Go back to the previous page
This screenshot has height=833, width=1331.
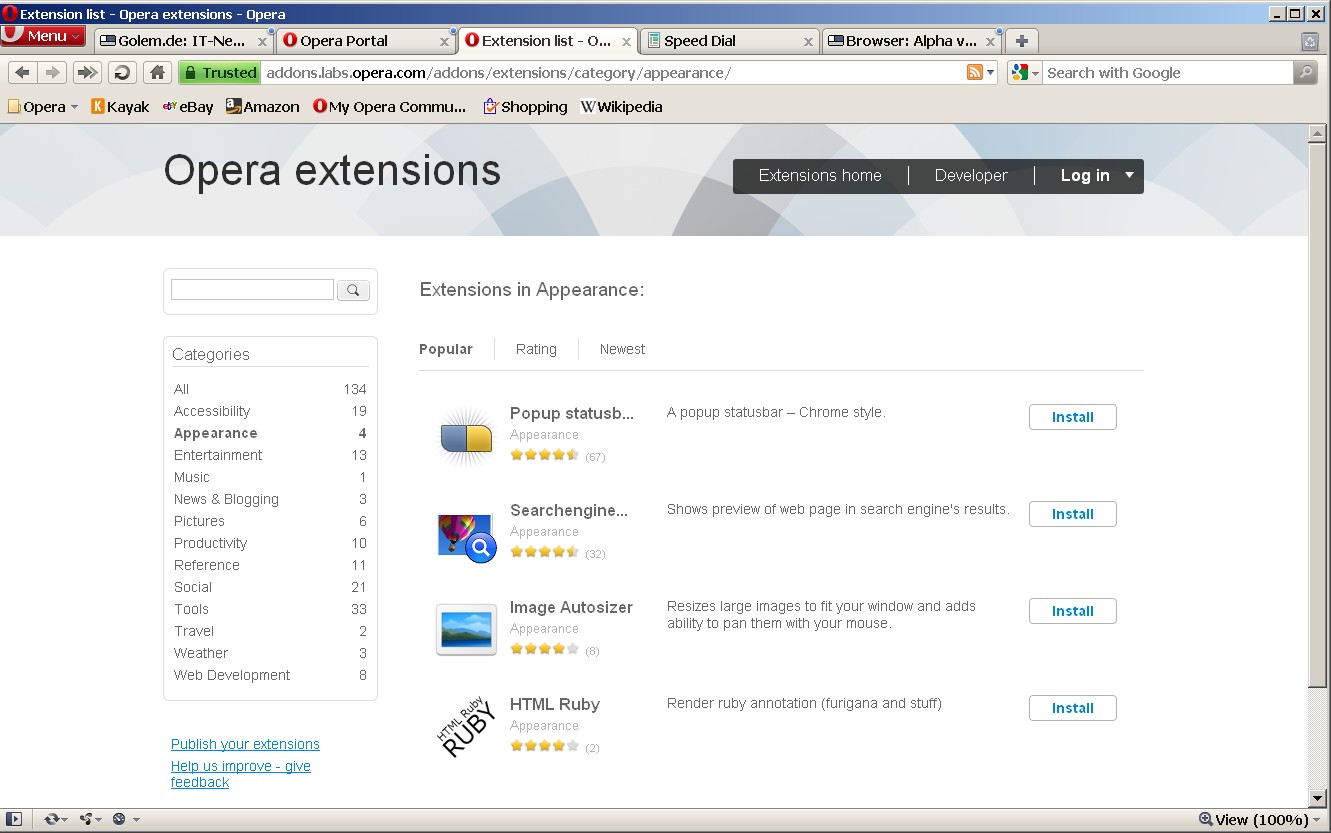pyautogui.click(x=22, y=72)
